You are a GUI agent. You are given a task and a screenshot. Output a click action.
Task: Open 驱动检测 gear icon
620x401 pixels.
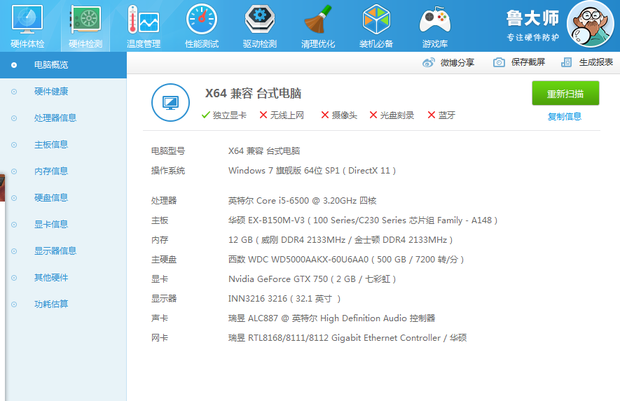pyautogui.click(x=260, y=19)
